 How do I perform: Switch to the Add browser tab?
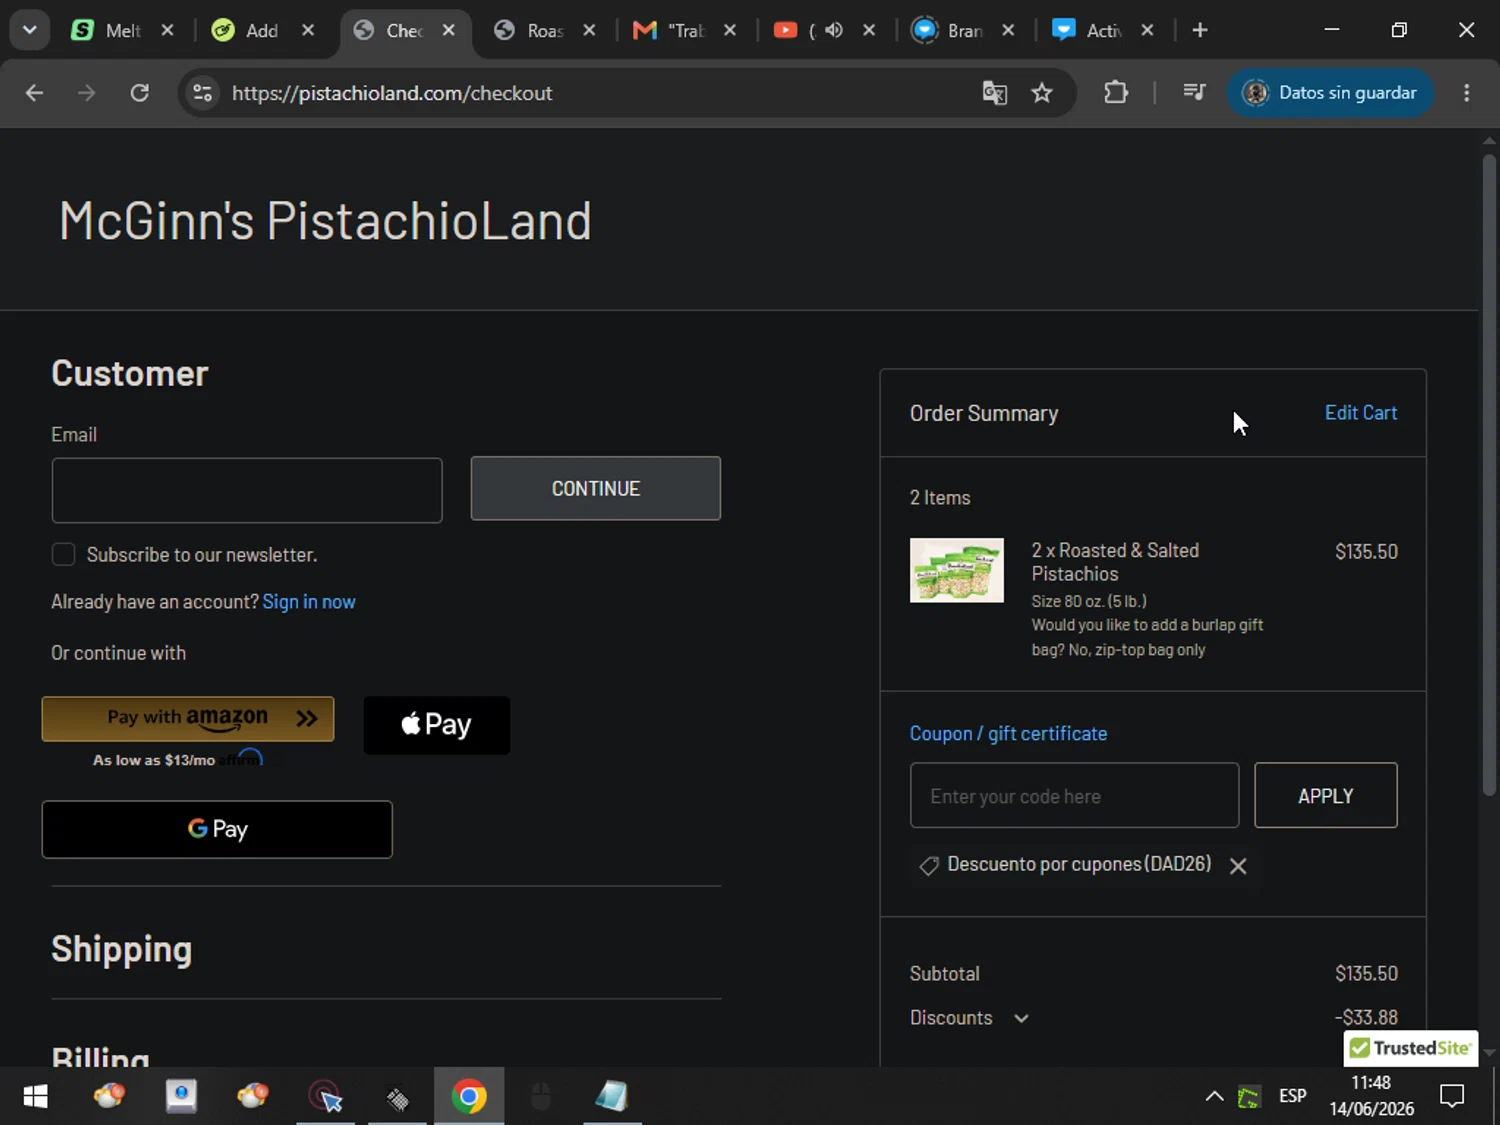coord(262,30)
